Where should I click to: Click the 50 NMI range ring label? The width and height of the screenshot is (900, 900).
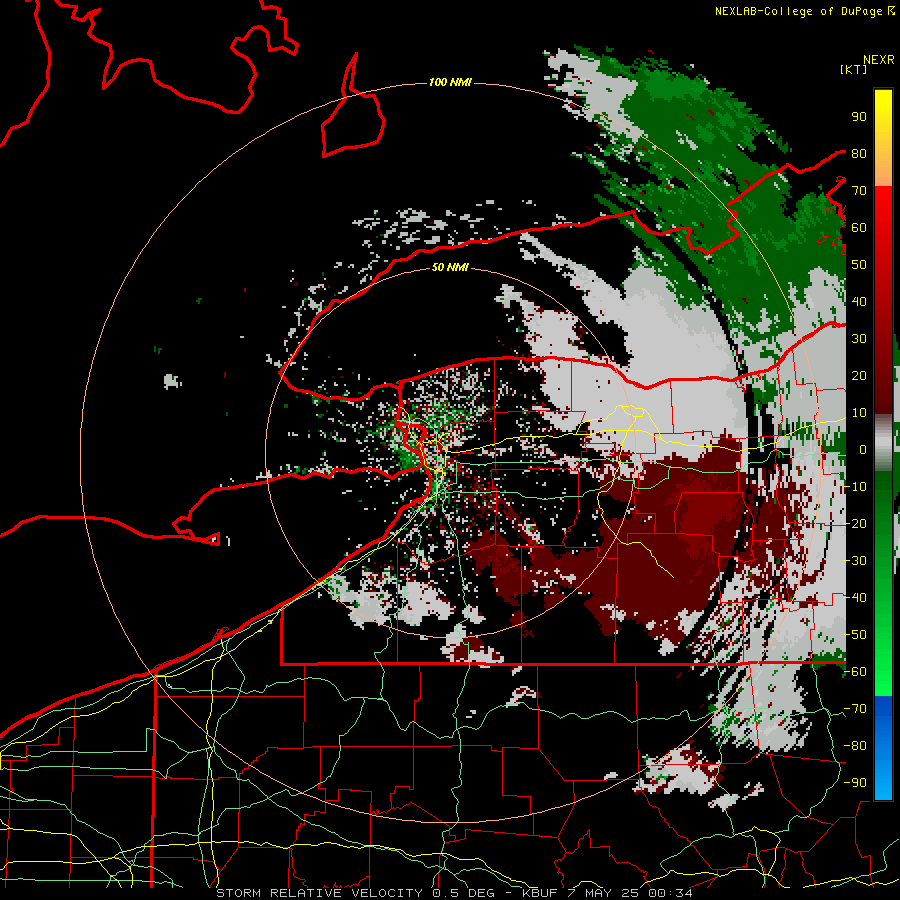coord(450,267)
